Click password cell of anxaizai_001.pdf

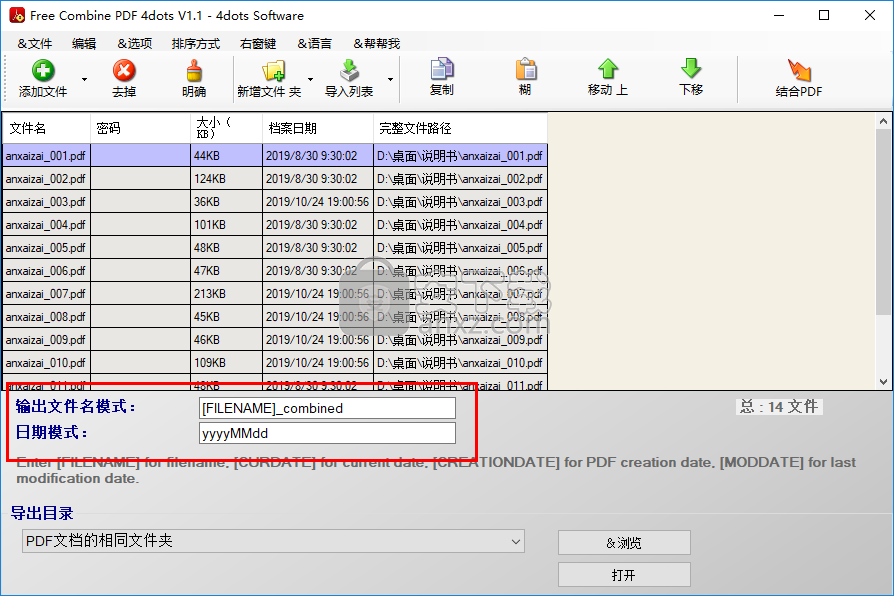tap(140, 156)
